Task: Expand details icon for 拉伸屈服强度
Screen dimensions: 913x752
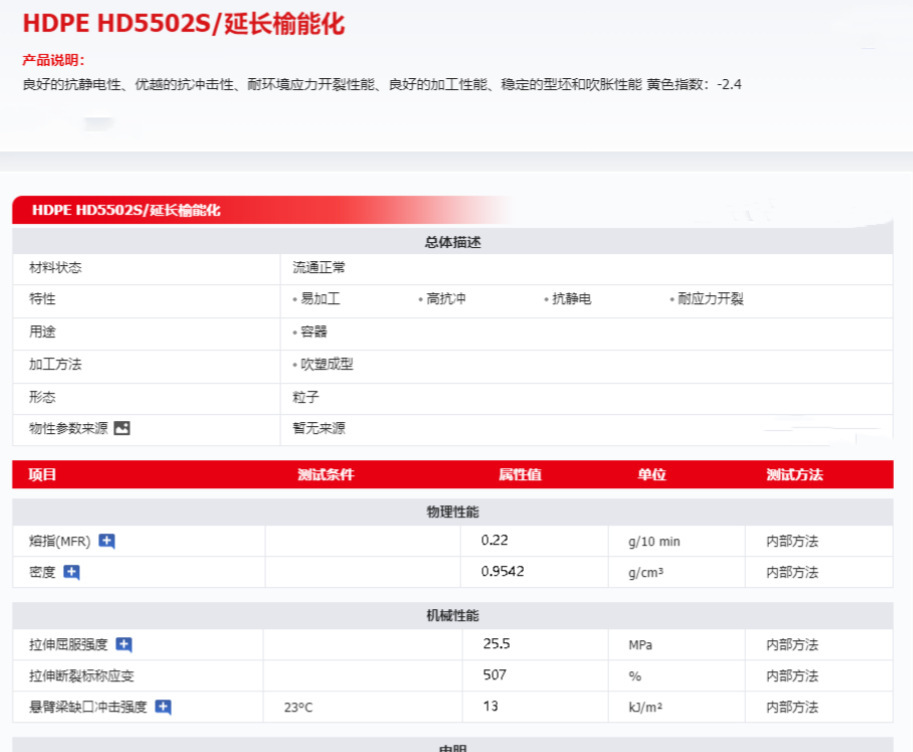Action: tap(124, 644)
